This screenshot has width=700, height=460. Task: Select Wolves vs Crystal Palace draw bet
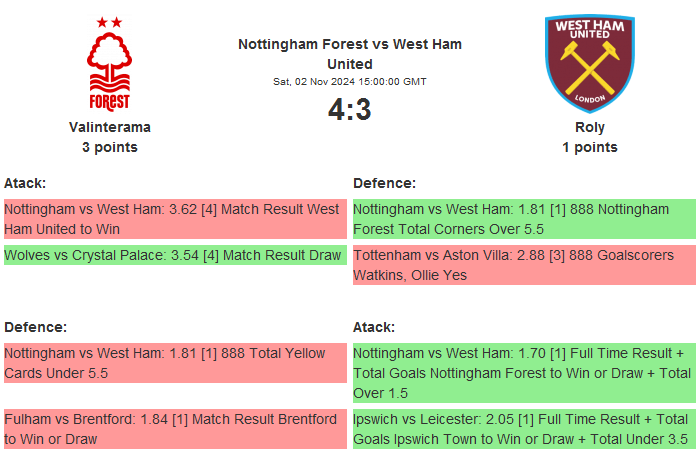[x=174, y=255]
